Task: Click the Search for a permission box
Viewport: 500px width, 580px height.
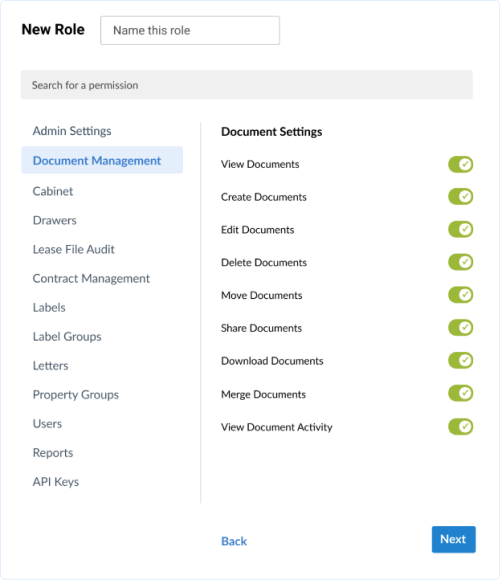Action: 247,85
